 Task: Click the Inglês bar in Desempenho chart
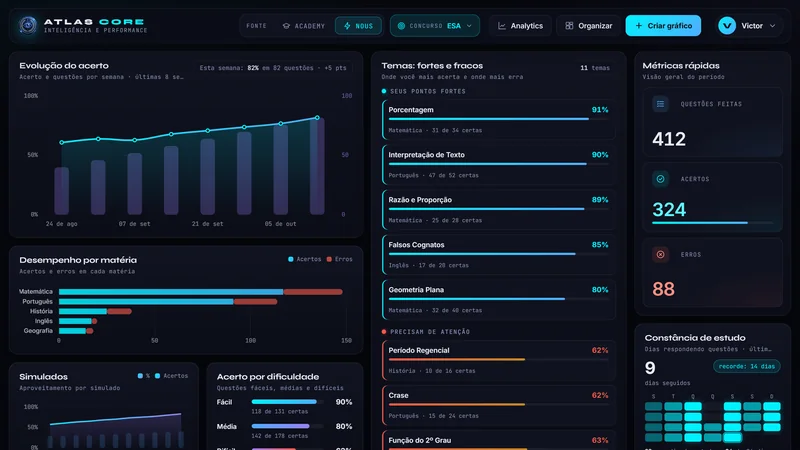[78, 321]
